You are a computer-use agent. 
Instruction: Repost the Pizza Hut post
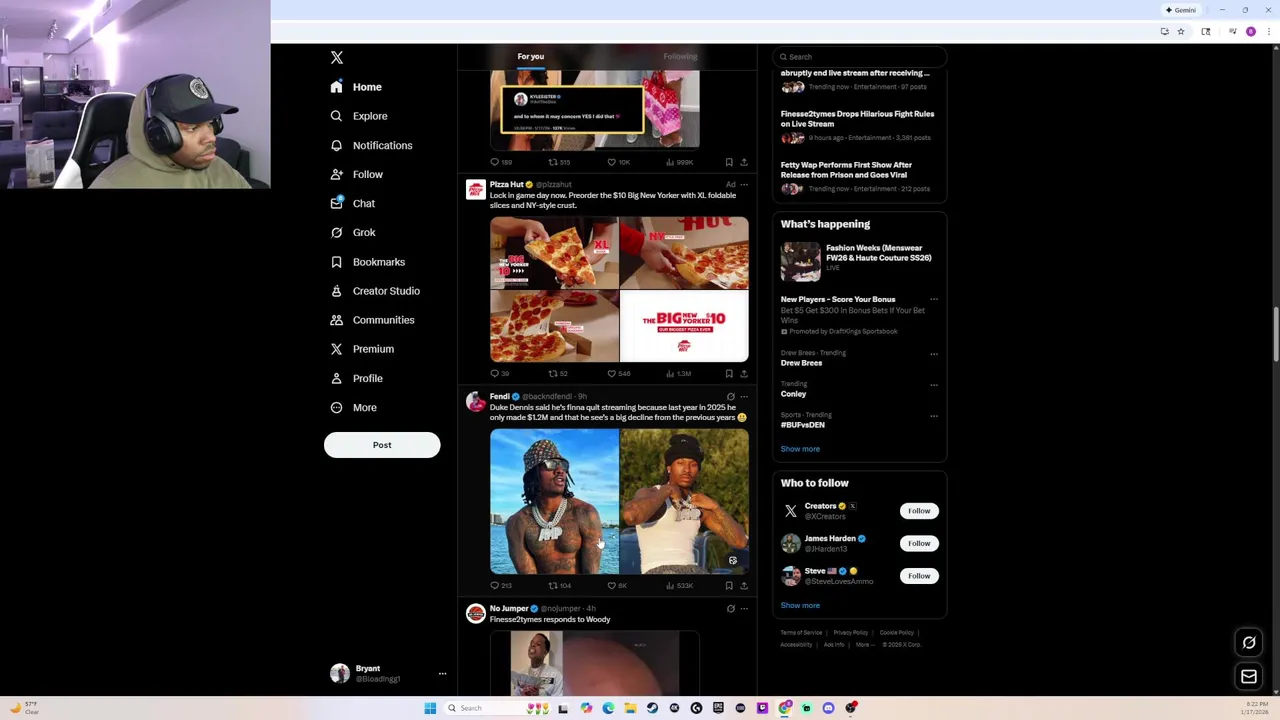[558, 374]
